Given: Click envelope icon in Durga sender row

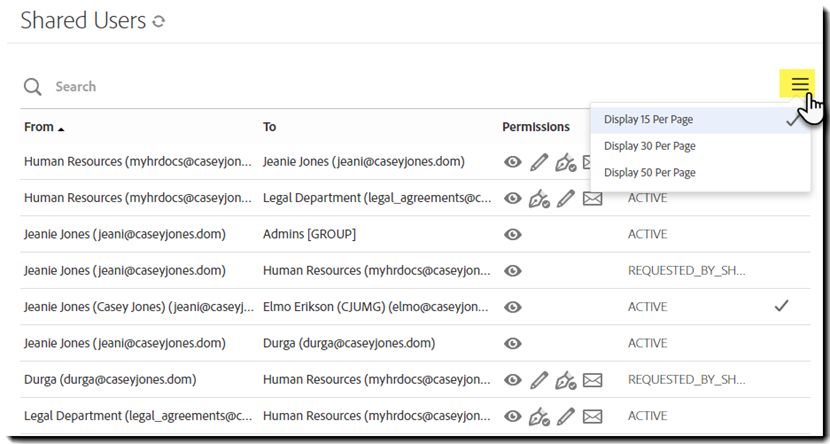Looking at the screenshot, I should [x=593, y=379].
